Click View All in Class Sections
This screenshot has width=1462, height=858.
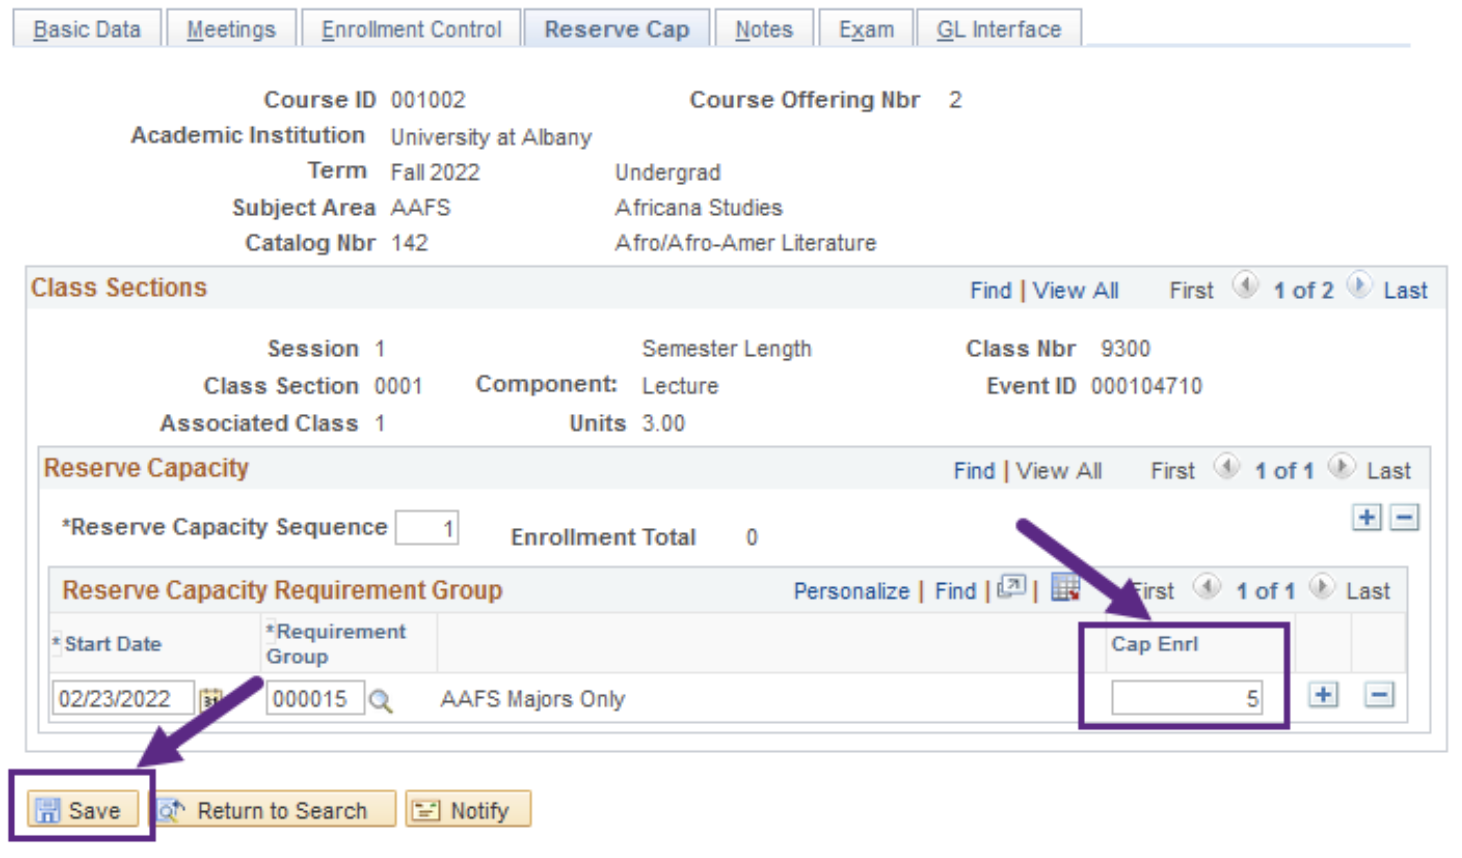point(1075,291)
